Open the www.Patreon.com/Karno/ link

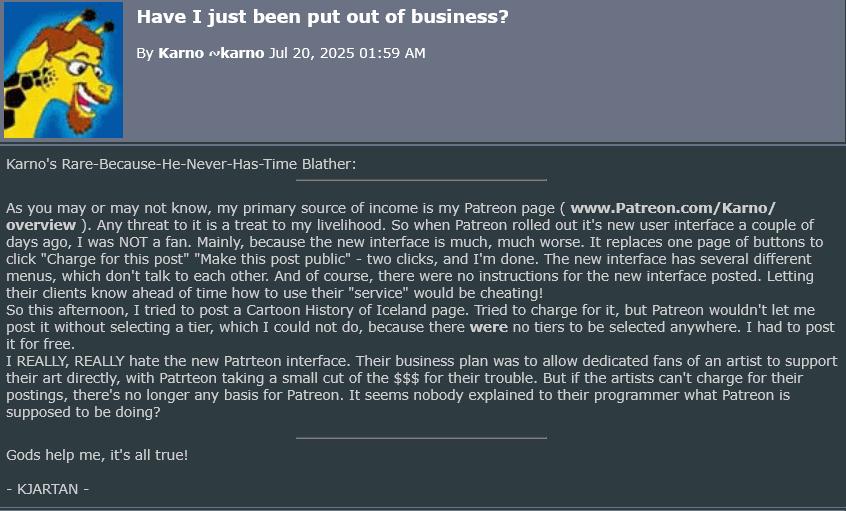click(673, 208)
